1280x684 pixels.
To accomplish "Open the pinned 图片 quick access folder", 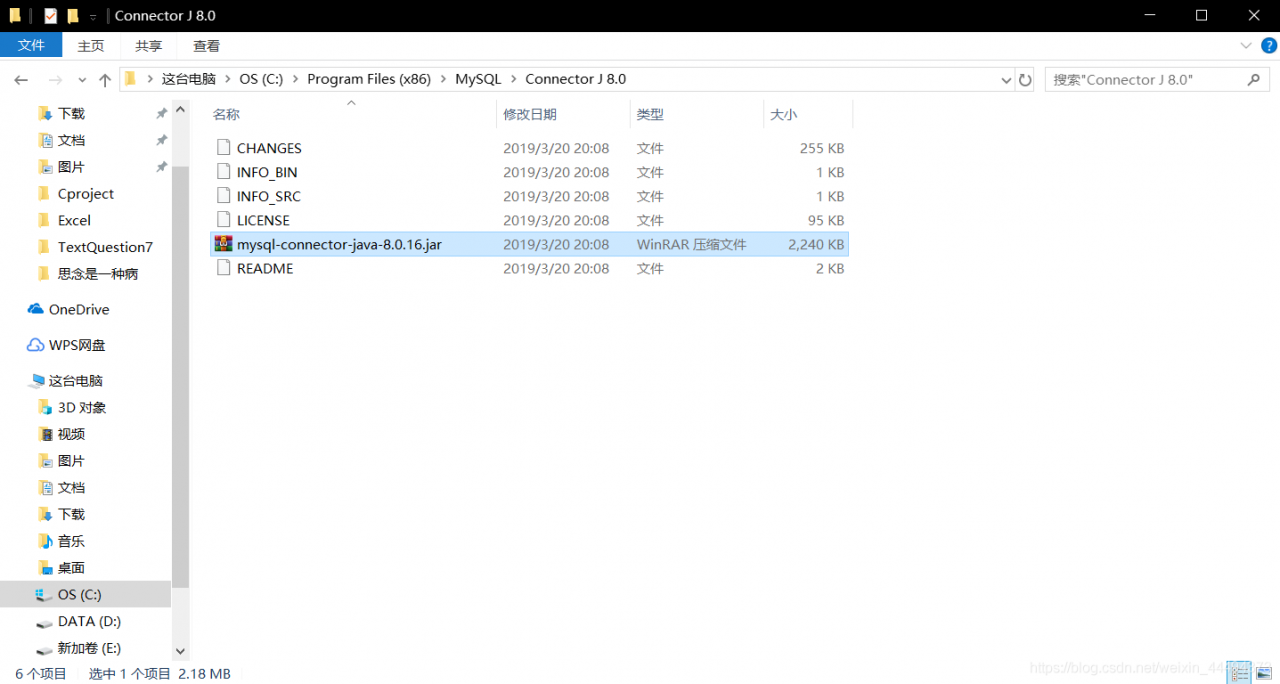I will click(71, 167).
